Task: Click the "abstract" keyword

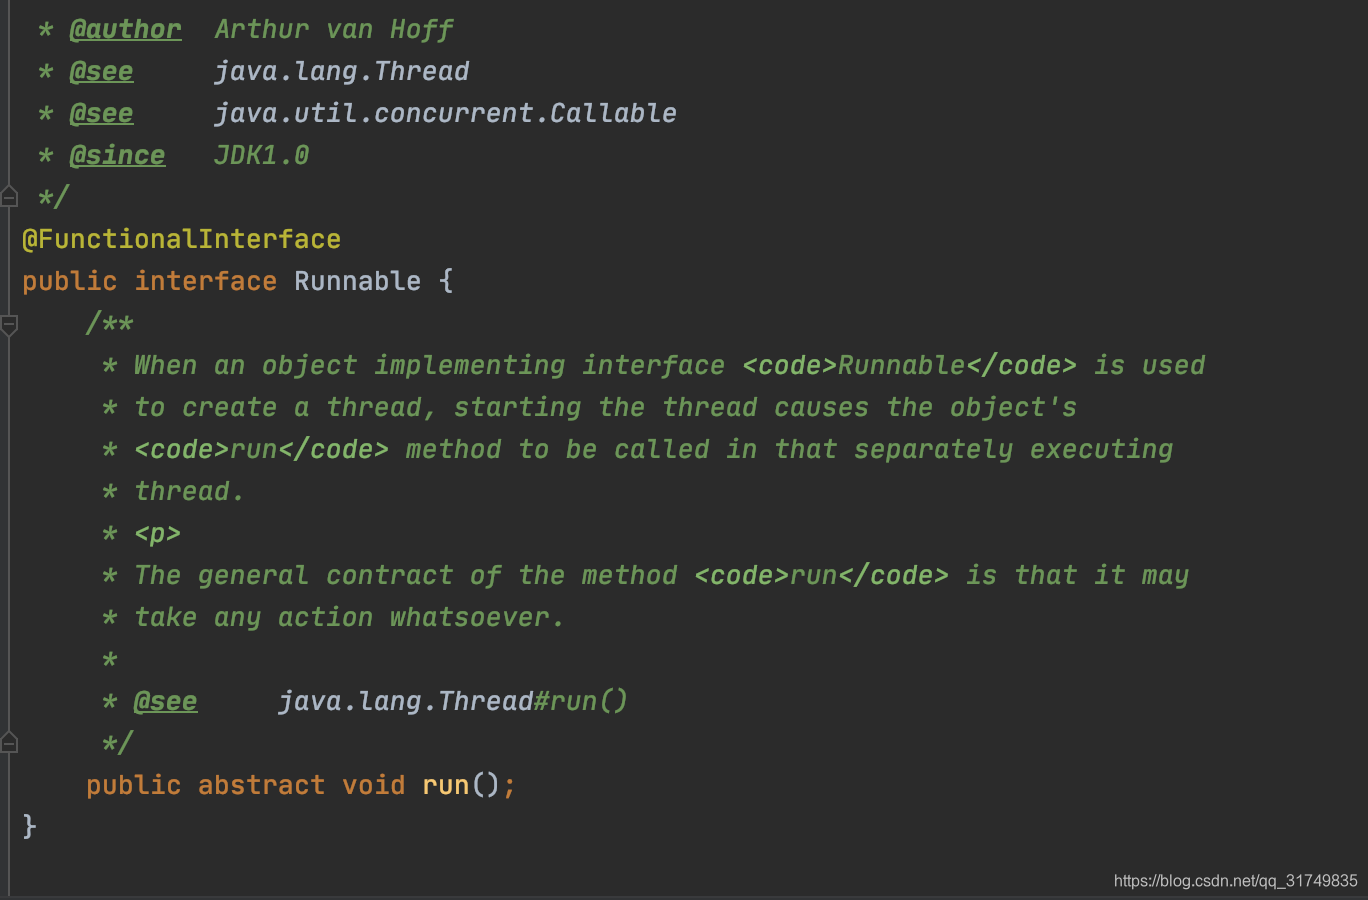Action: 261,786
